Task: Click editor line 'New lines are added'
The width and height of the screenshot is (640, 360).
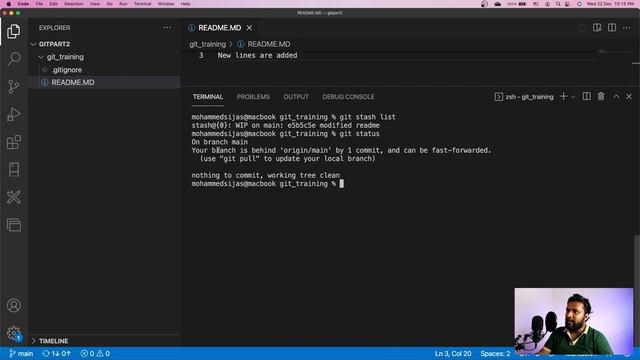Action: (x=257, y=56)
